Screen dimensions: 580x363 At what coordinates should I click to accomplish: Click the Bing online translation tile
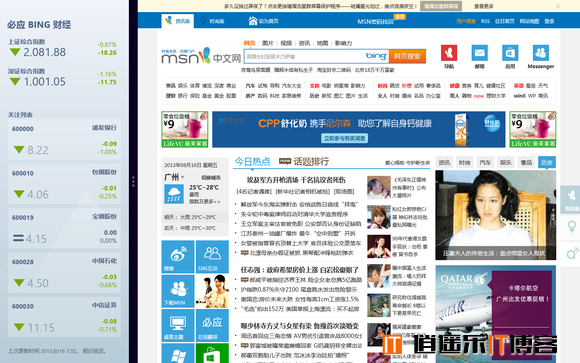pos(212,326)
